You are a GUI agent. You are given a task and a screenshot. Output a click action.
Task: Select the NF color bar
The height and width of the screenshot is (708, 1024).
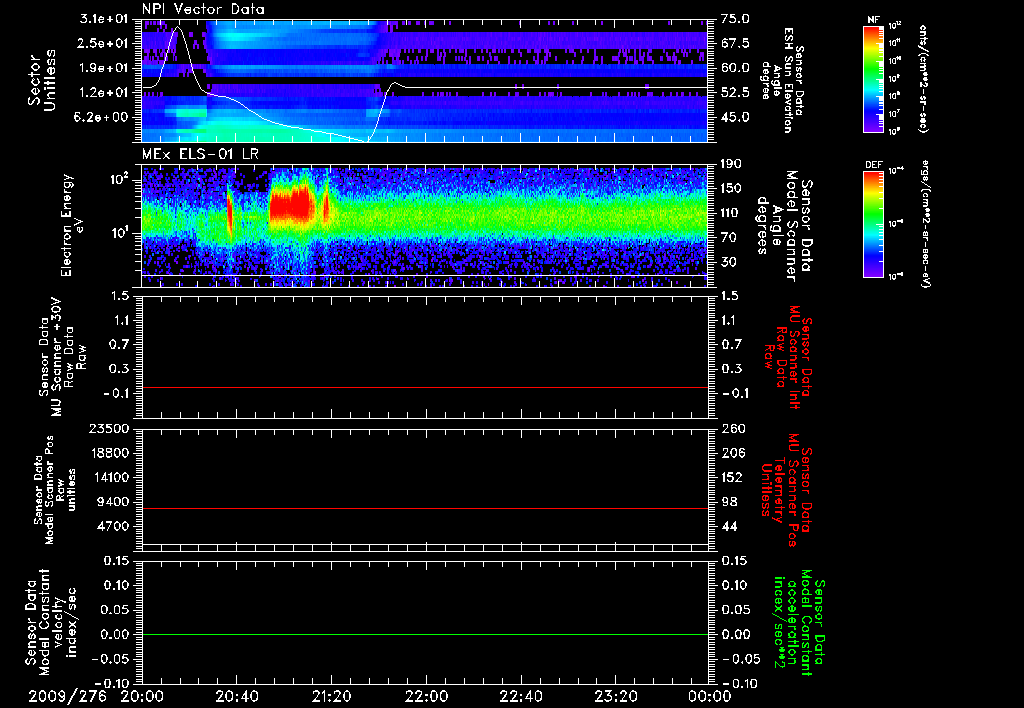coord(873,79)
